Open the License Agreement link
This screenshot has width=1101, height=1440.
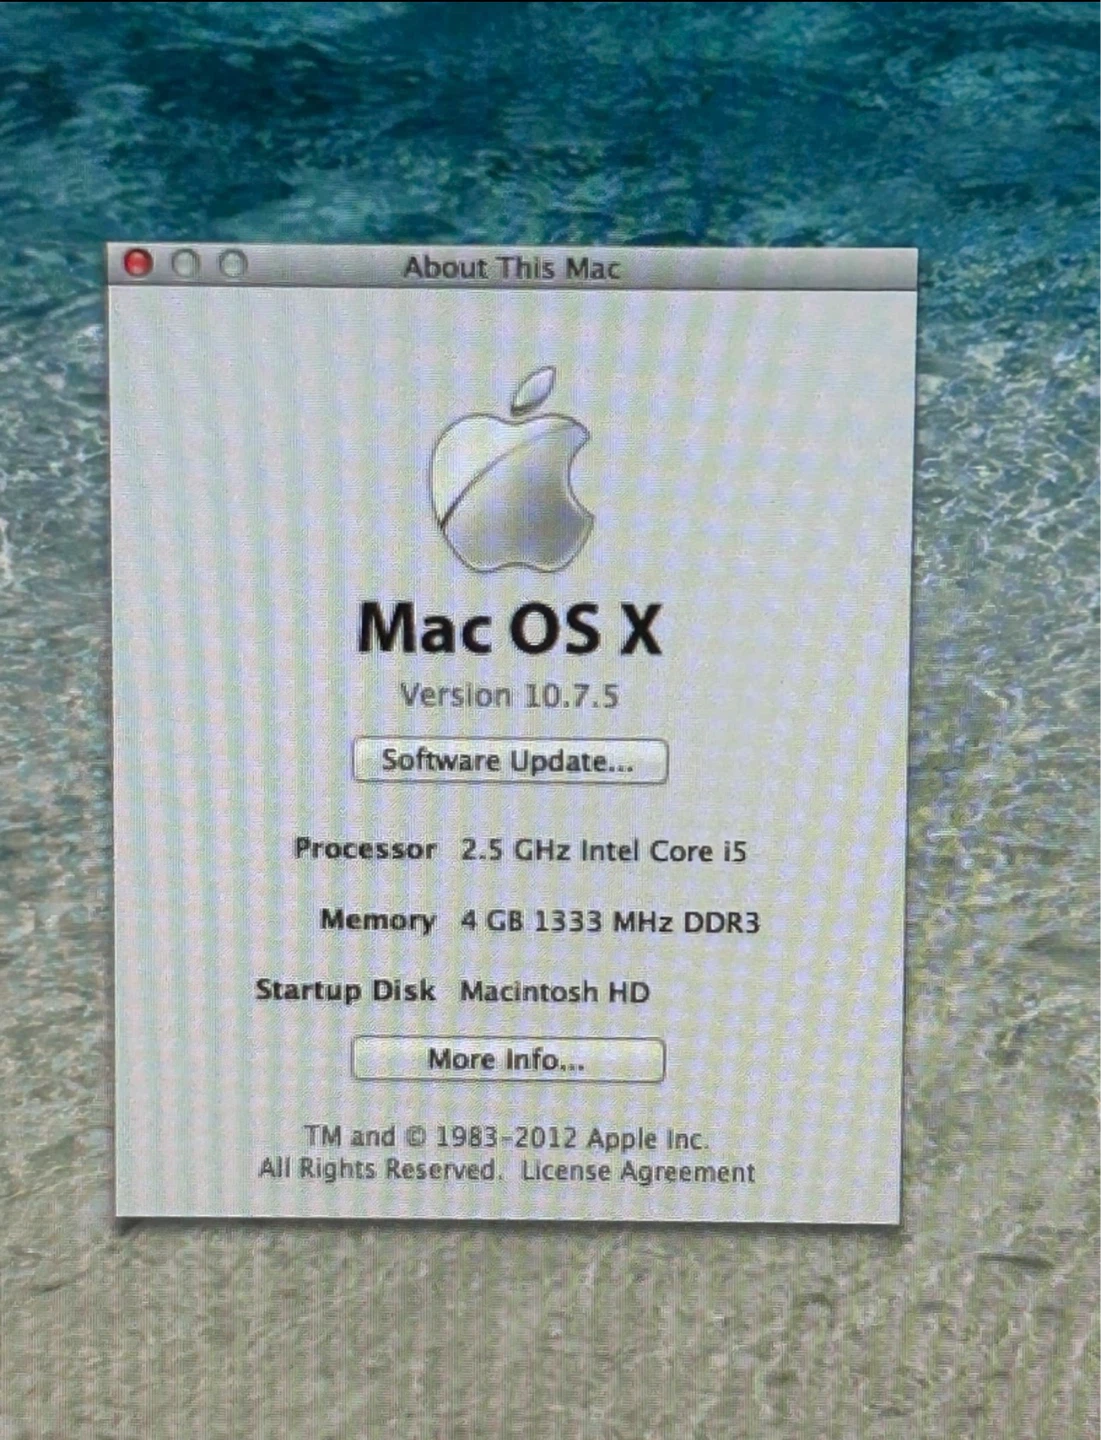click(638, 1171)
